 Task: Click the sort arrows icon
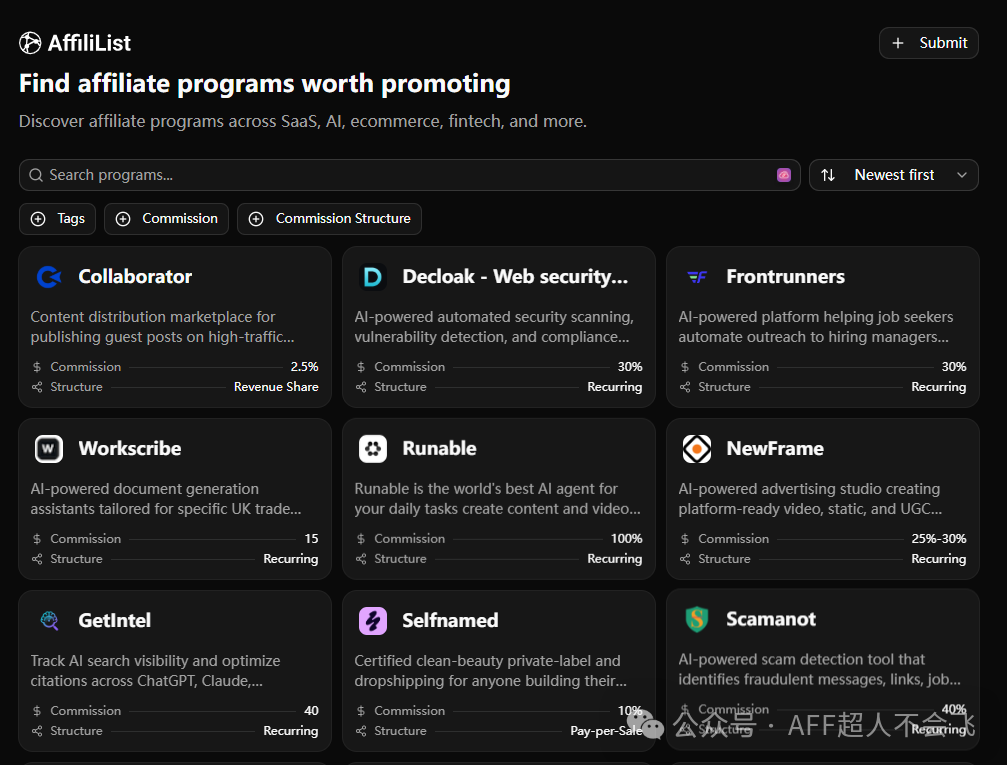(828, 175)
